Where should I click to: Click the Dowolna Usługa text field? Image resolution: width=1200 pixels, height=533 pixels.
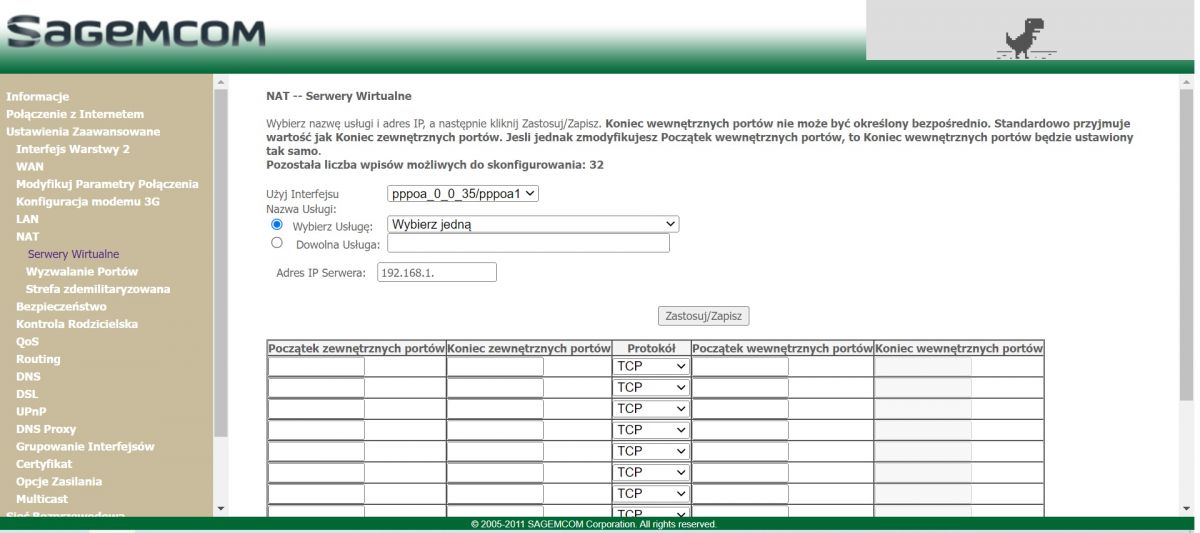point(528,243)
